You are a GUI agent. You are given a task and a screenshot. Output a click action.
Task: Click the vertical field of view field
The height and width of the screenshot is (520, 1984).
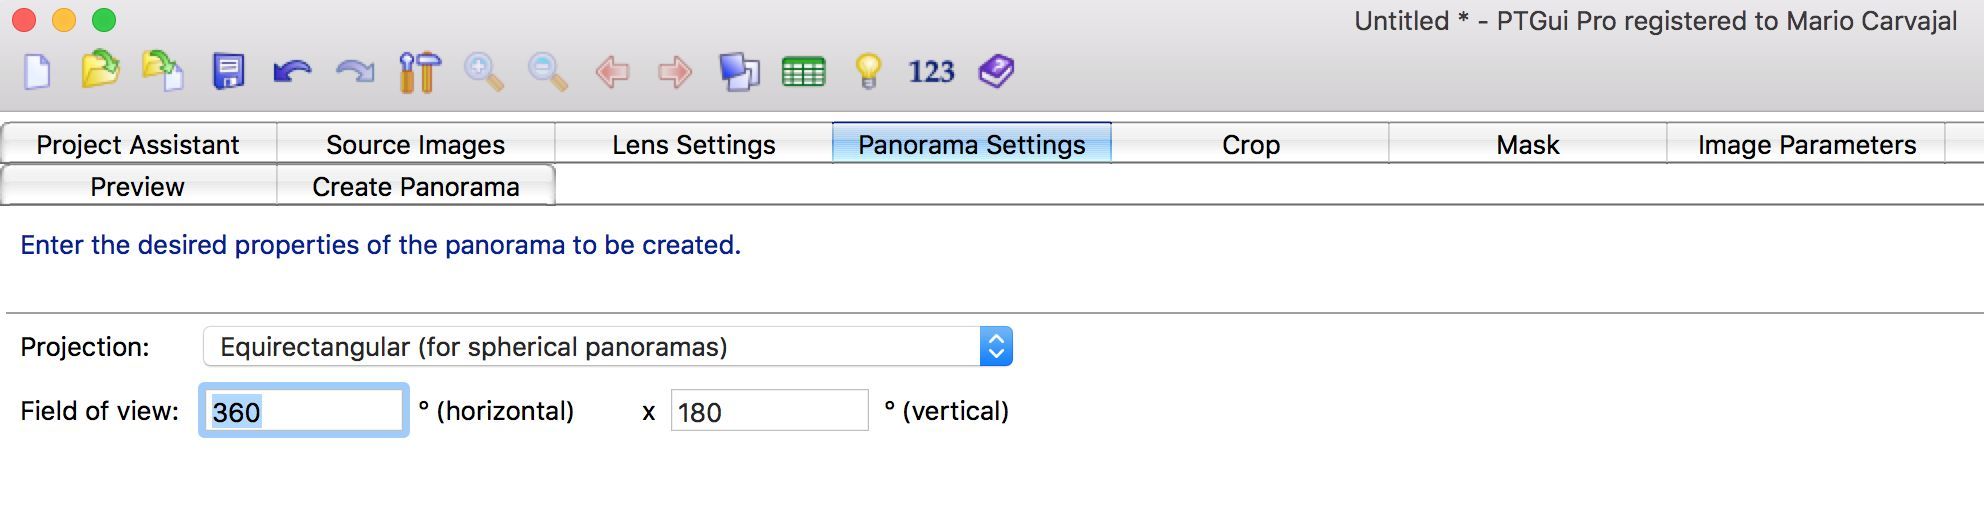769,411
